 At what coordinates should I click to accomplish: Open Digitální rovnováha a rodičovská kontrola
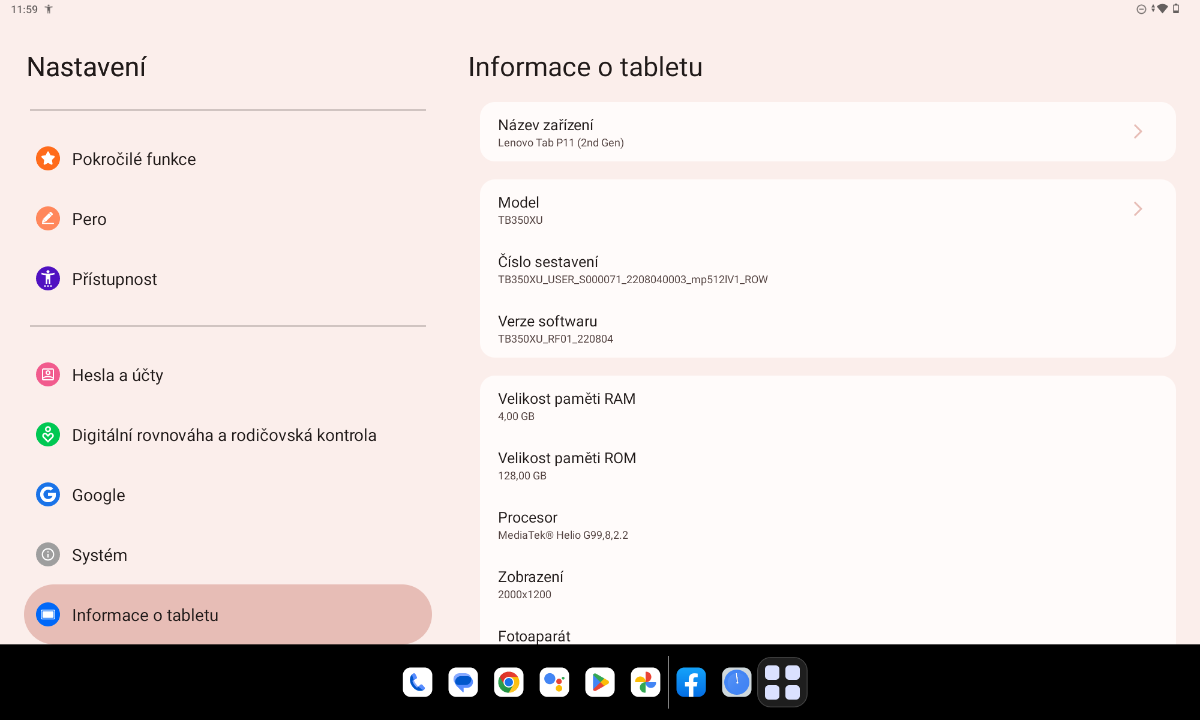pyautogui.click(x=224, y=435)
